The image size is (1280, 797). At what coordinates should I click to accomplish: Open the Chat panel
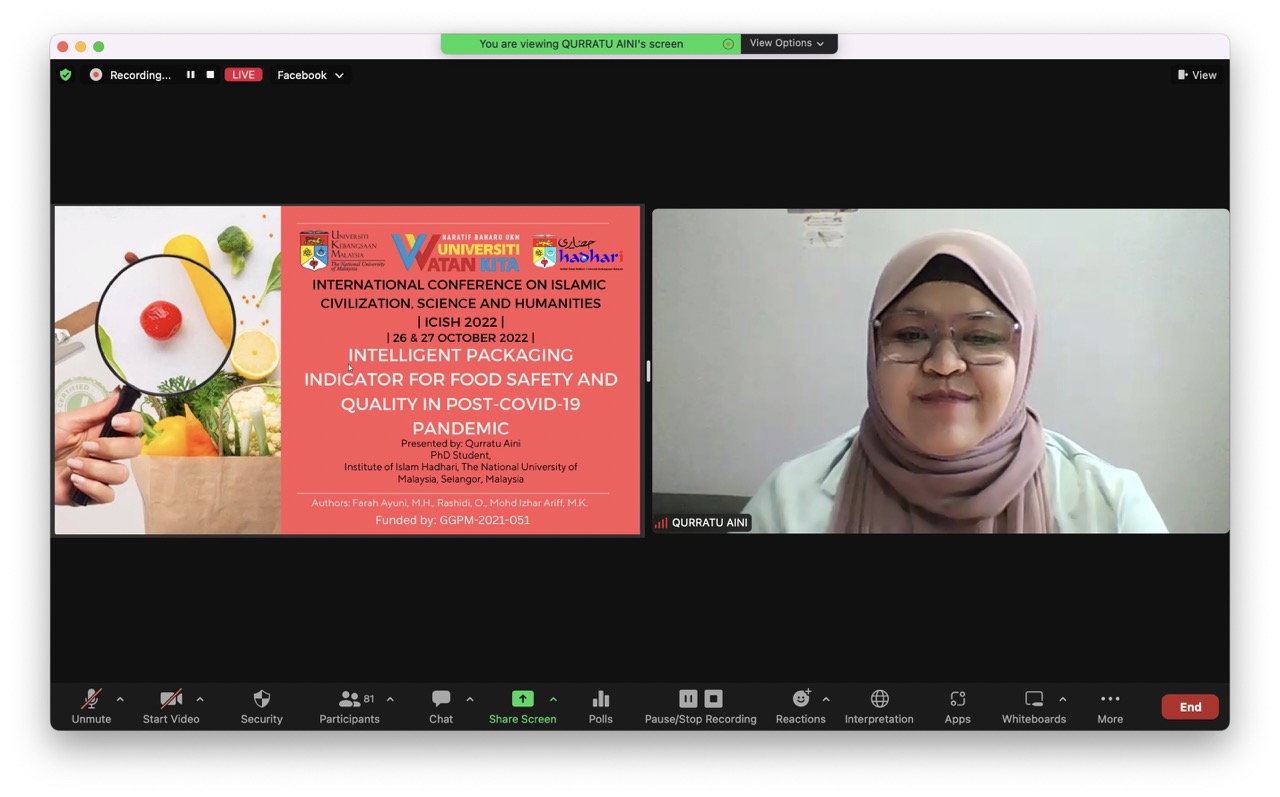pos(441,706)
